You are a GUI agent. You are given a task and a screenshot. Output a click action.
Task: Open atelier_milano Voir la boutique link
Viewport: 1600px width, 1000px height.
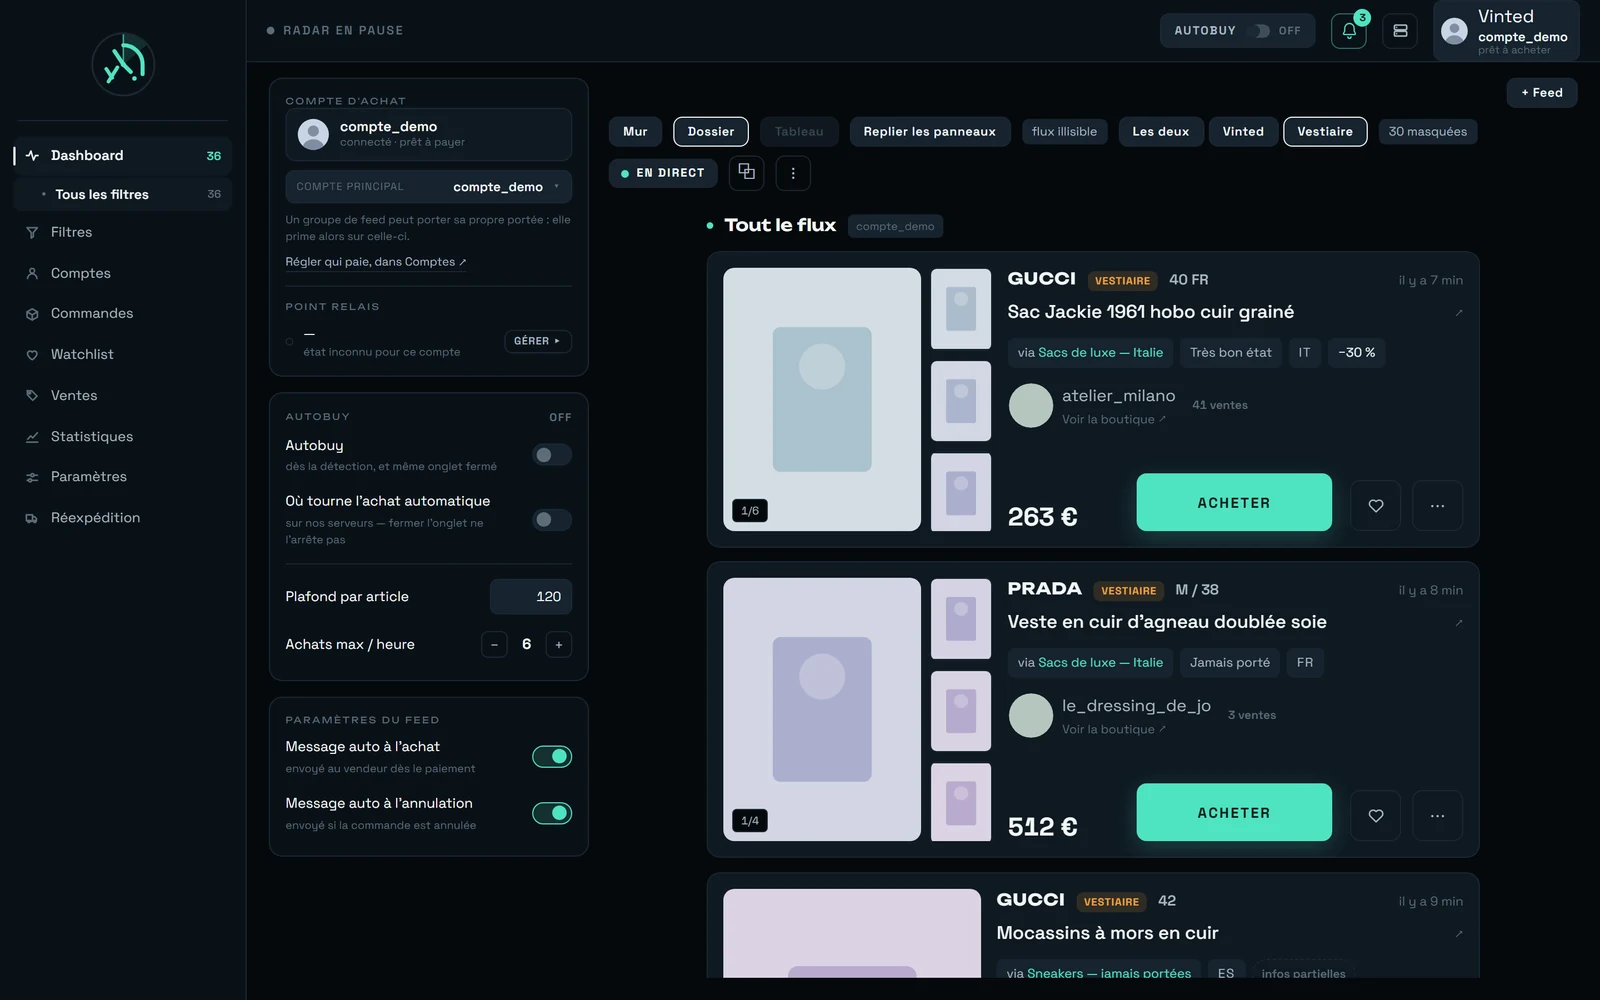click(x=1113, y=420)
